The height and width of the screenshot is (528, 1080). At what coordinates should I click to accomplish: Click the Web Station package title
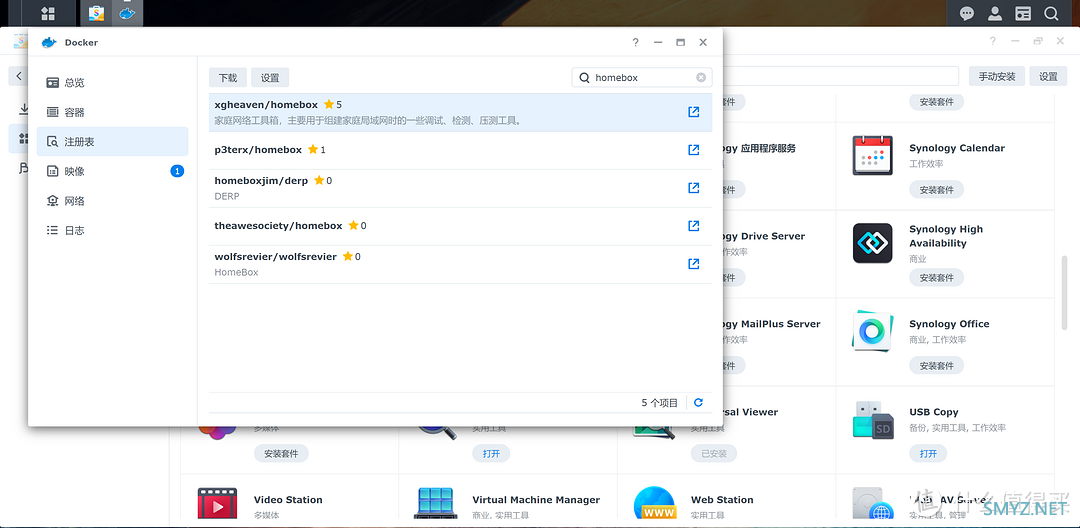[x=722, y=500]
